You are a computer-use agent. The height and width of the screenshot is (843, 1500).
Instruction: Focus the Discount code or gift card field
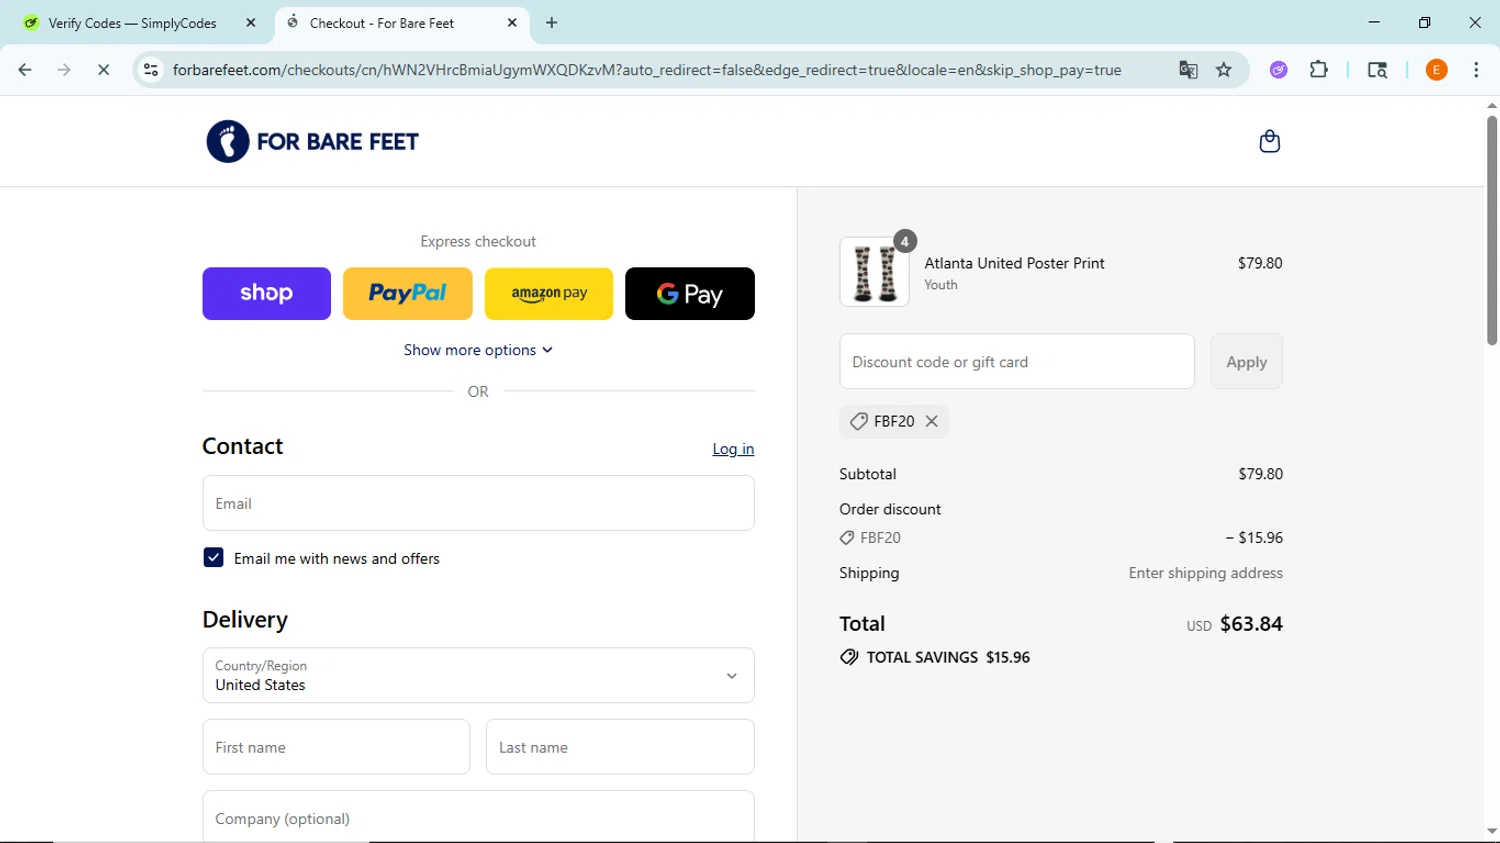click(x=1017, y=362)
